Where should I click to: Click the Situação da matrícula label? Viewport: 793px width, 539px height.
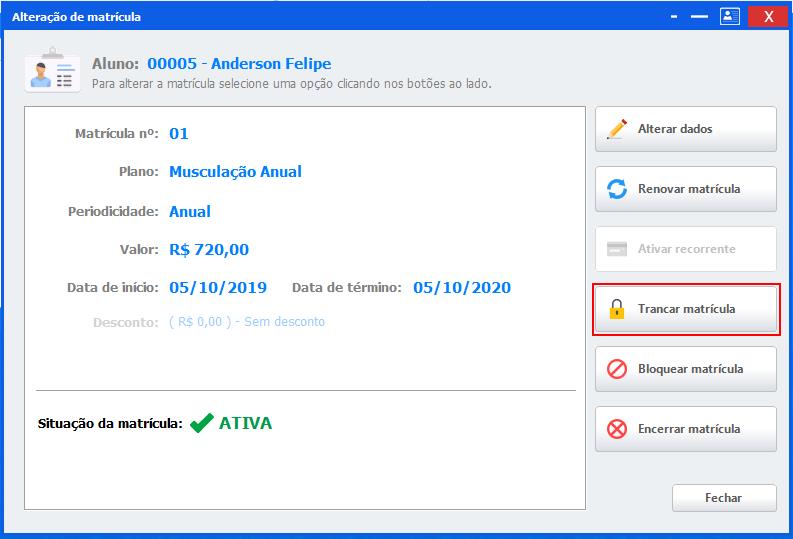coord(110,424)
